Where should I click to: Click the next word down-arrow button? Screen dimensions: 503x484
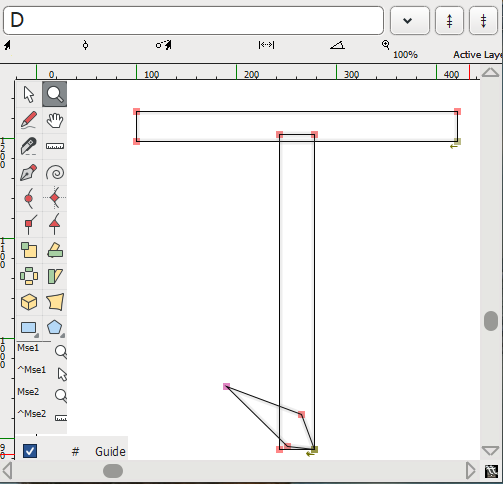[x=483, y=21]
